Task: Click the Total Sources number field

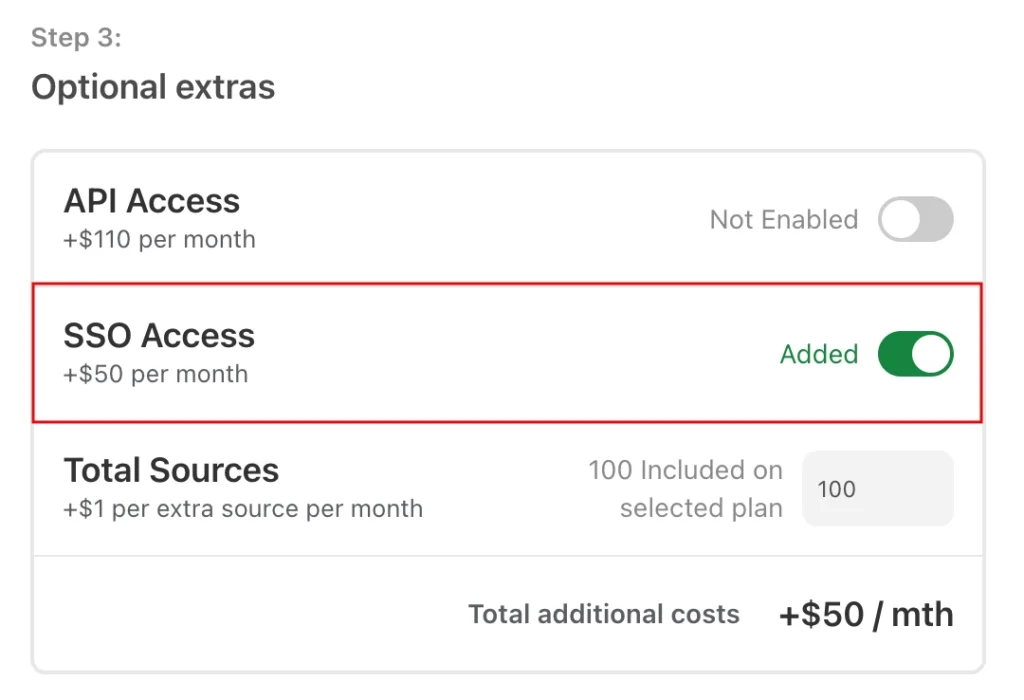Action: (x=877, y=489)
